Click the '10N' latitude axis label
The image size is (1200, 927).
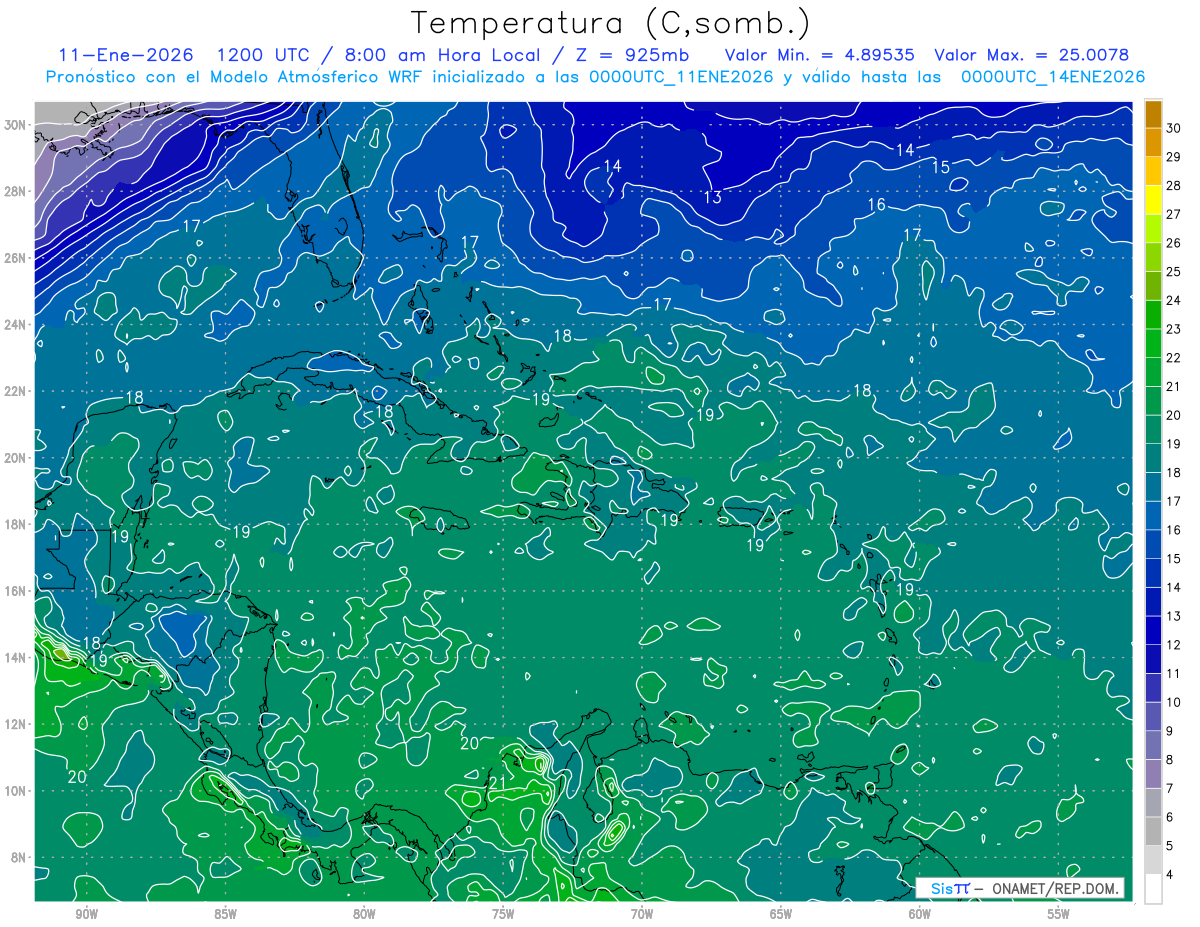tap(16, 791)
